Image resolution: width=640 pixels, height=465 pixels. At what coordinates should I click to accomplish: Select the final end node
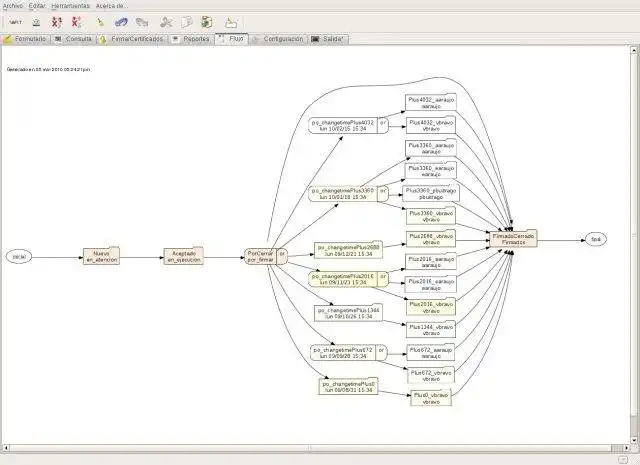(x=596, y=239)
